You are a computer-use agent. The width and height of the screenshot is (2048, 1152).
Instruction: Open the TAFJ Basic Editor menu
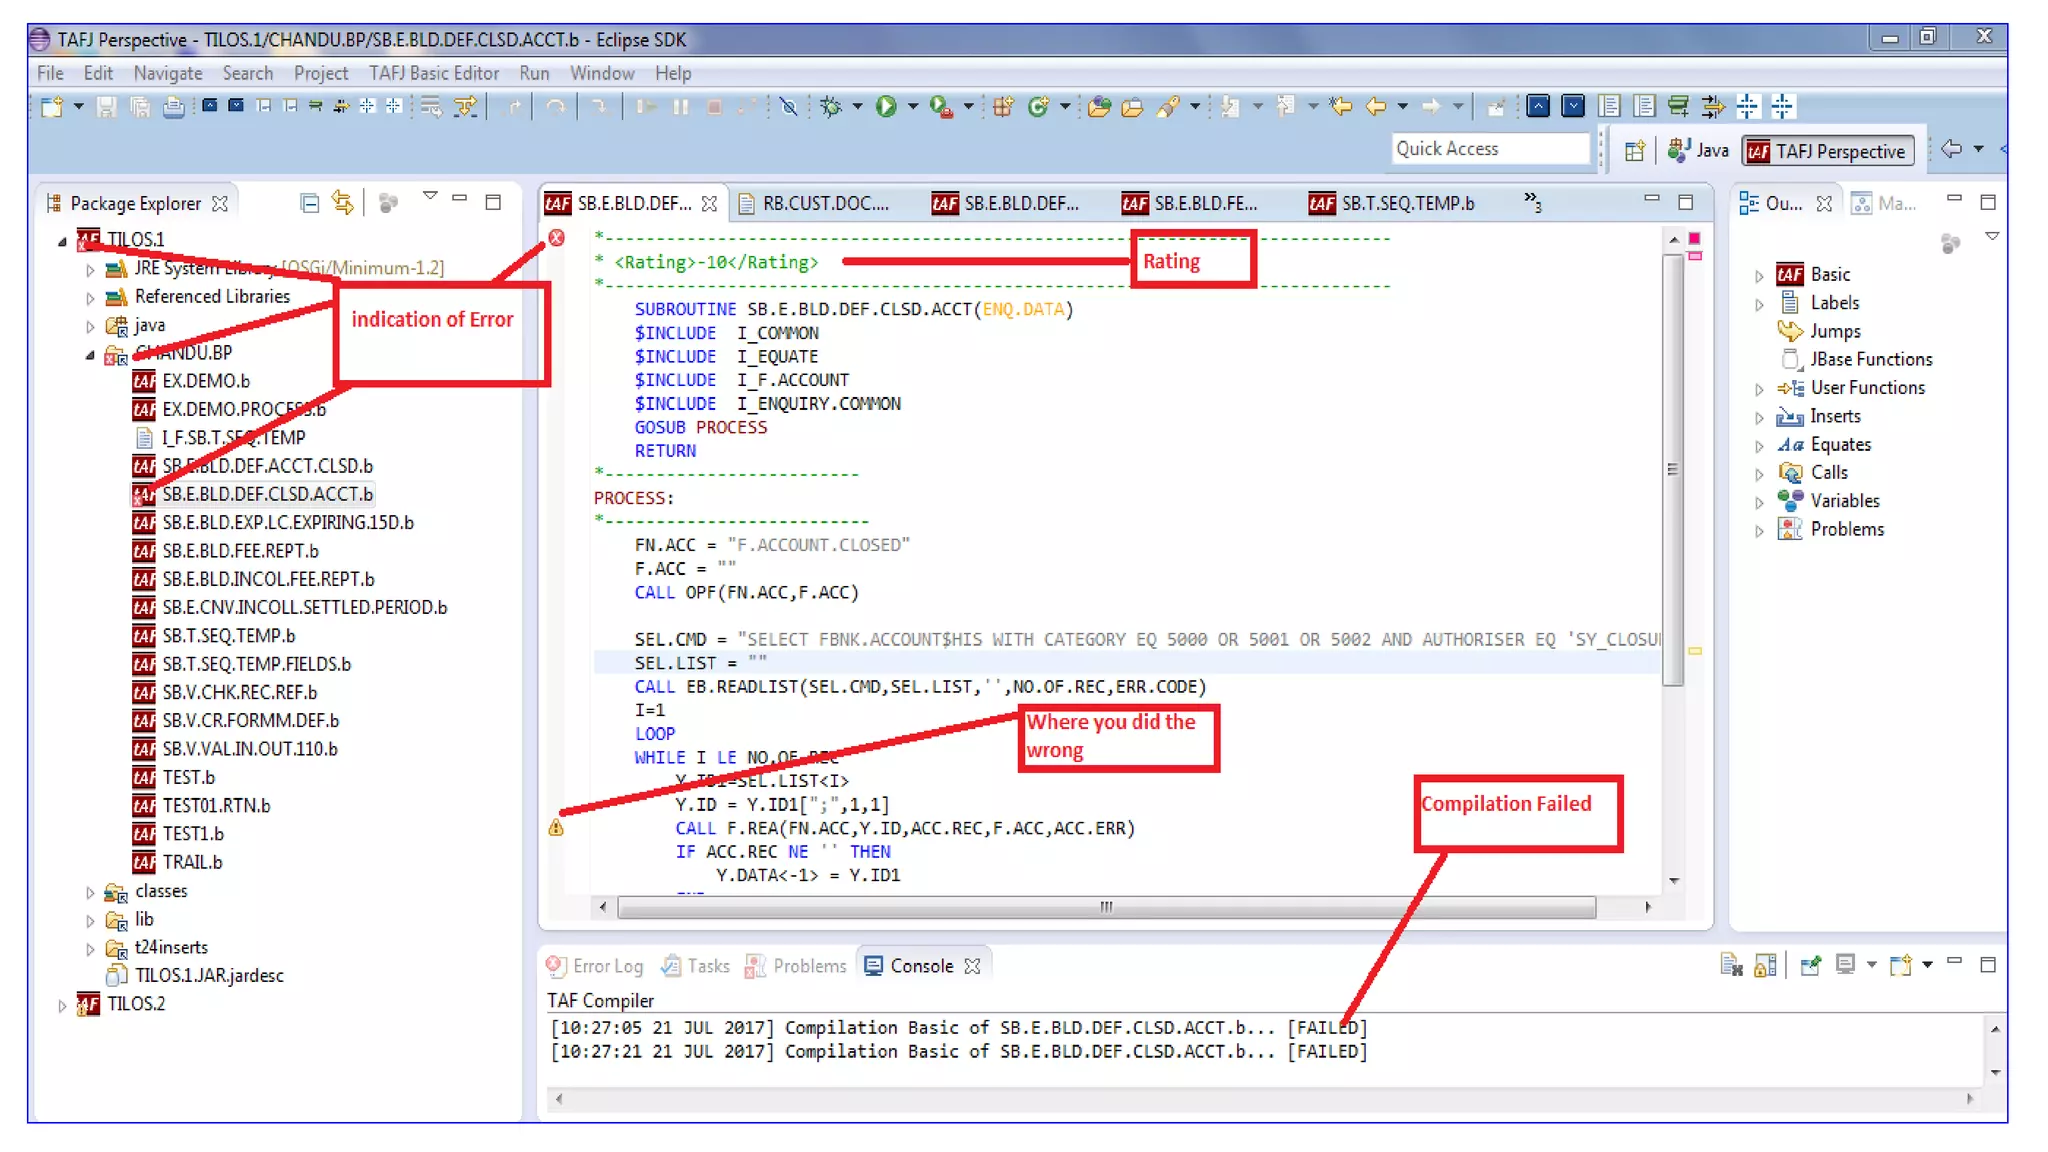(433, 73)
